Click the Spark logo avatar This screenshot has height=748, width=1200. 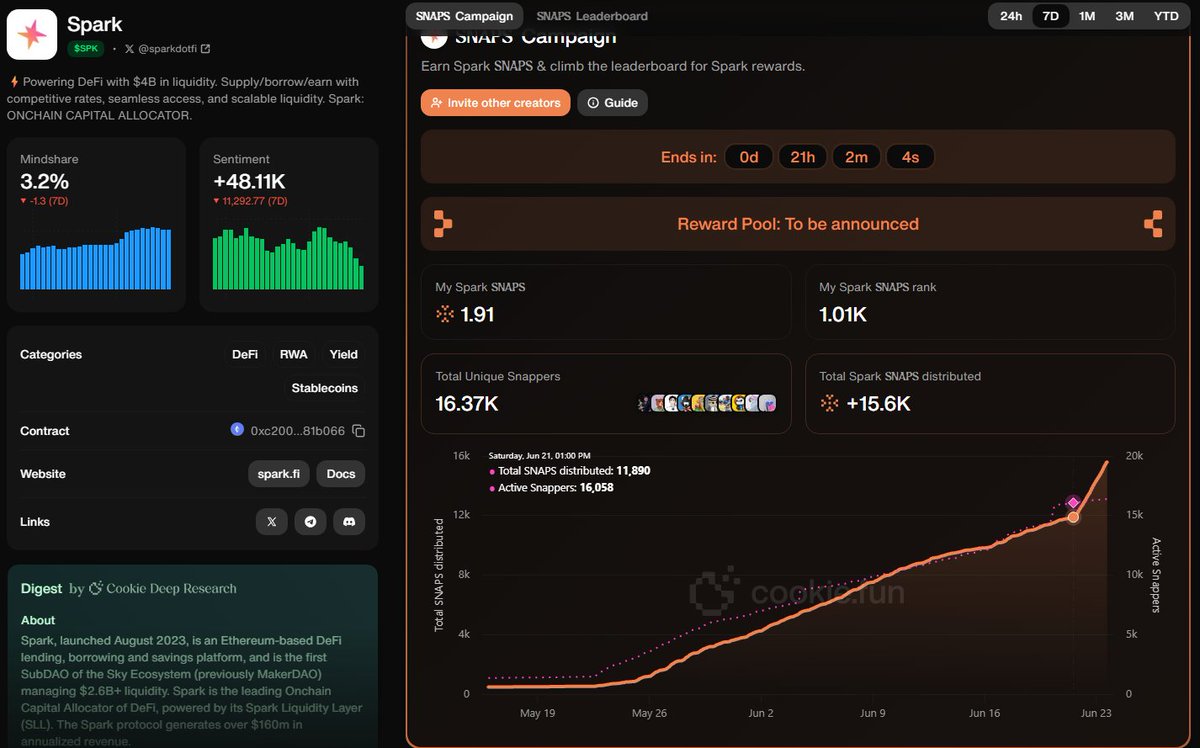32,35
